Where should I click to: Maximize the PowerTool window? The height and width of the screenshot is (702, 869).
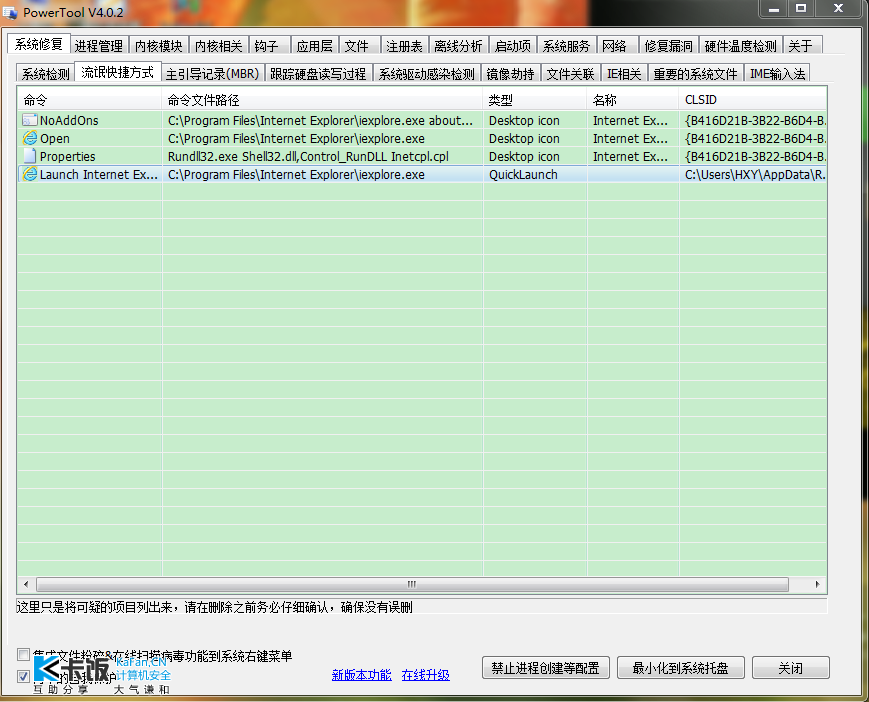coord(801,9)
